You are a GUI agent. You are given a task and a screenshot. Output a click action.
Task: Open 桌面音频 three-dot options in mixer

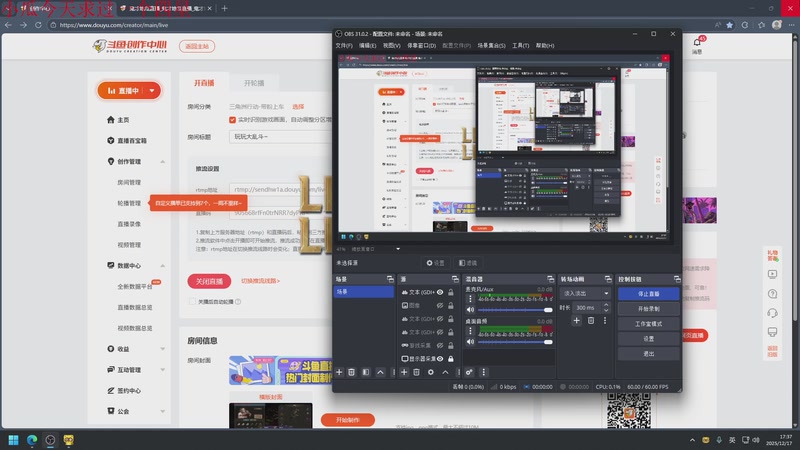click(x=470, y=331)
